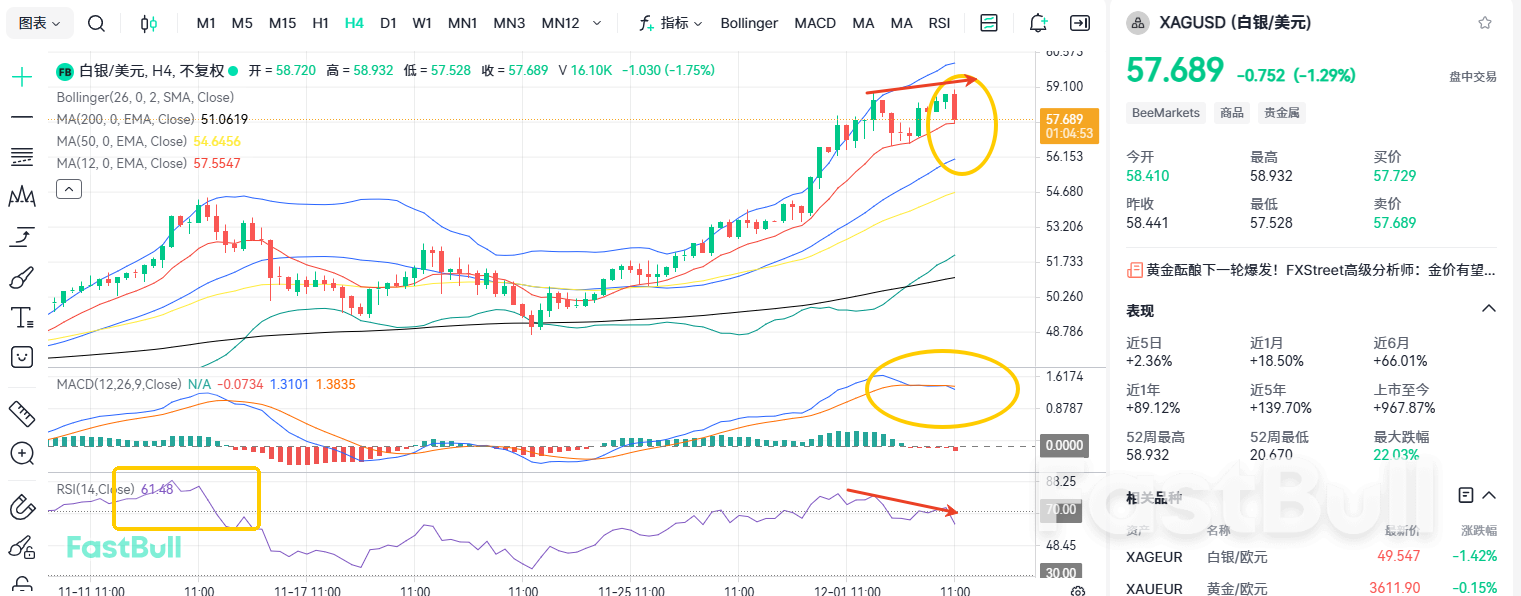Image resolution: width=1521 pixels, height=596 pixels.
Task: Open the multi-chart layout panel
Action: tap(988, 22)
